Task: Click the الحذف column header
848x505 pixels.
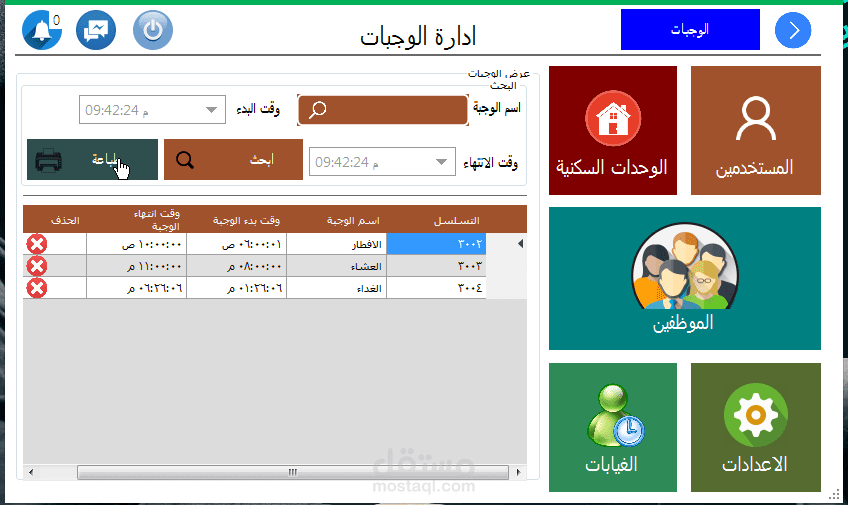Action: pyautogui.click(x=55, y=220)
